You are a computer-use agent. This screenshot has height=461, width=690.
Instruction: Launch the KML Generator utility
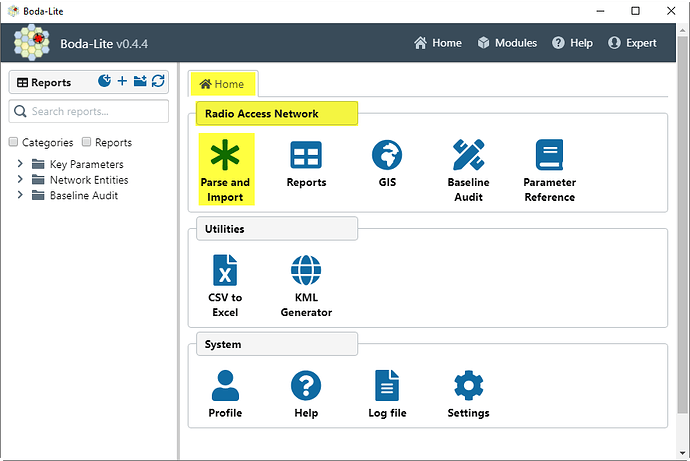tap(306, 285)
